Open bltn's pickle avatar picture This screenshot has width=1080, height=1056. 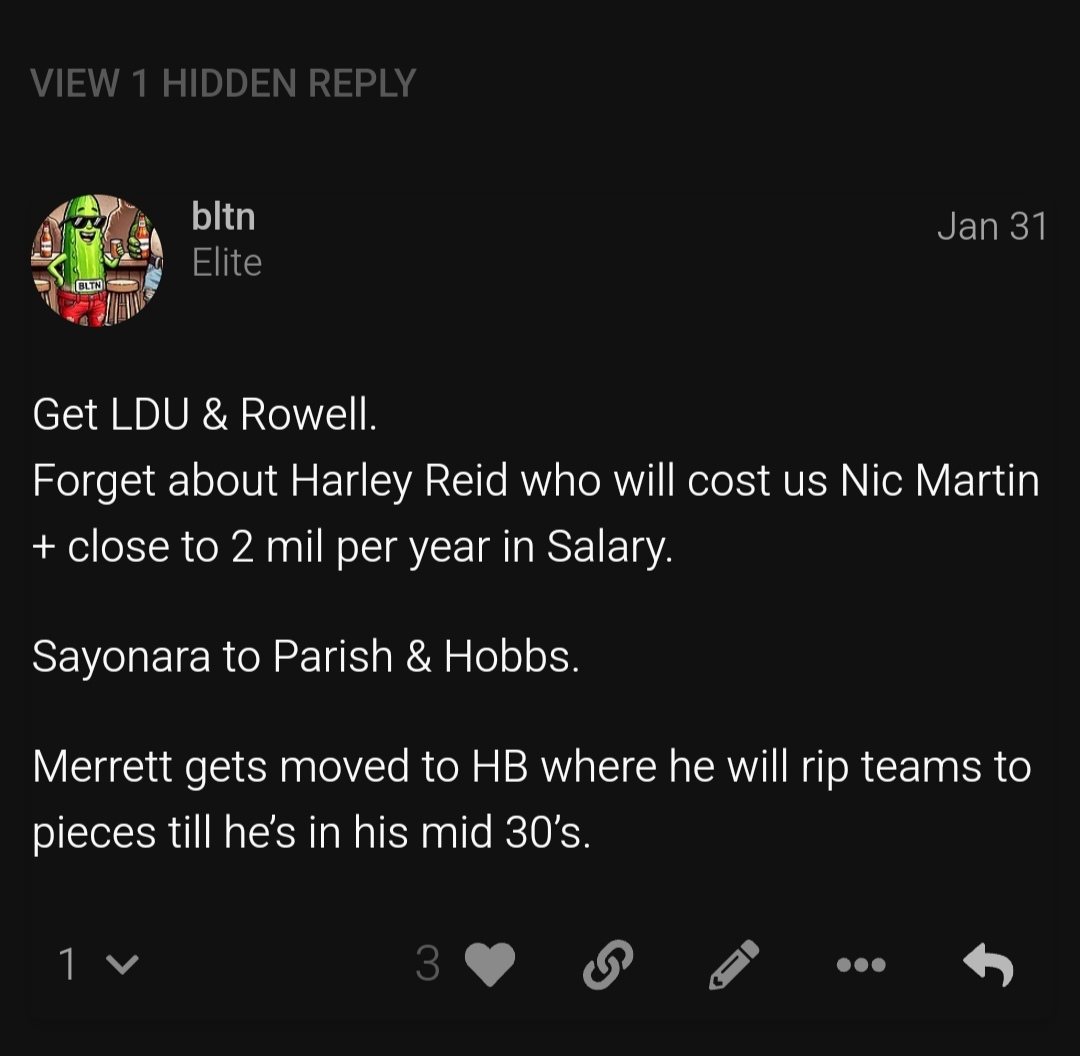click(x=97, y=260)
